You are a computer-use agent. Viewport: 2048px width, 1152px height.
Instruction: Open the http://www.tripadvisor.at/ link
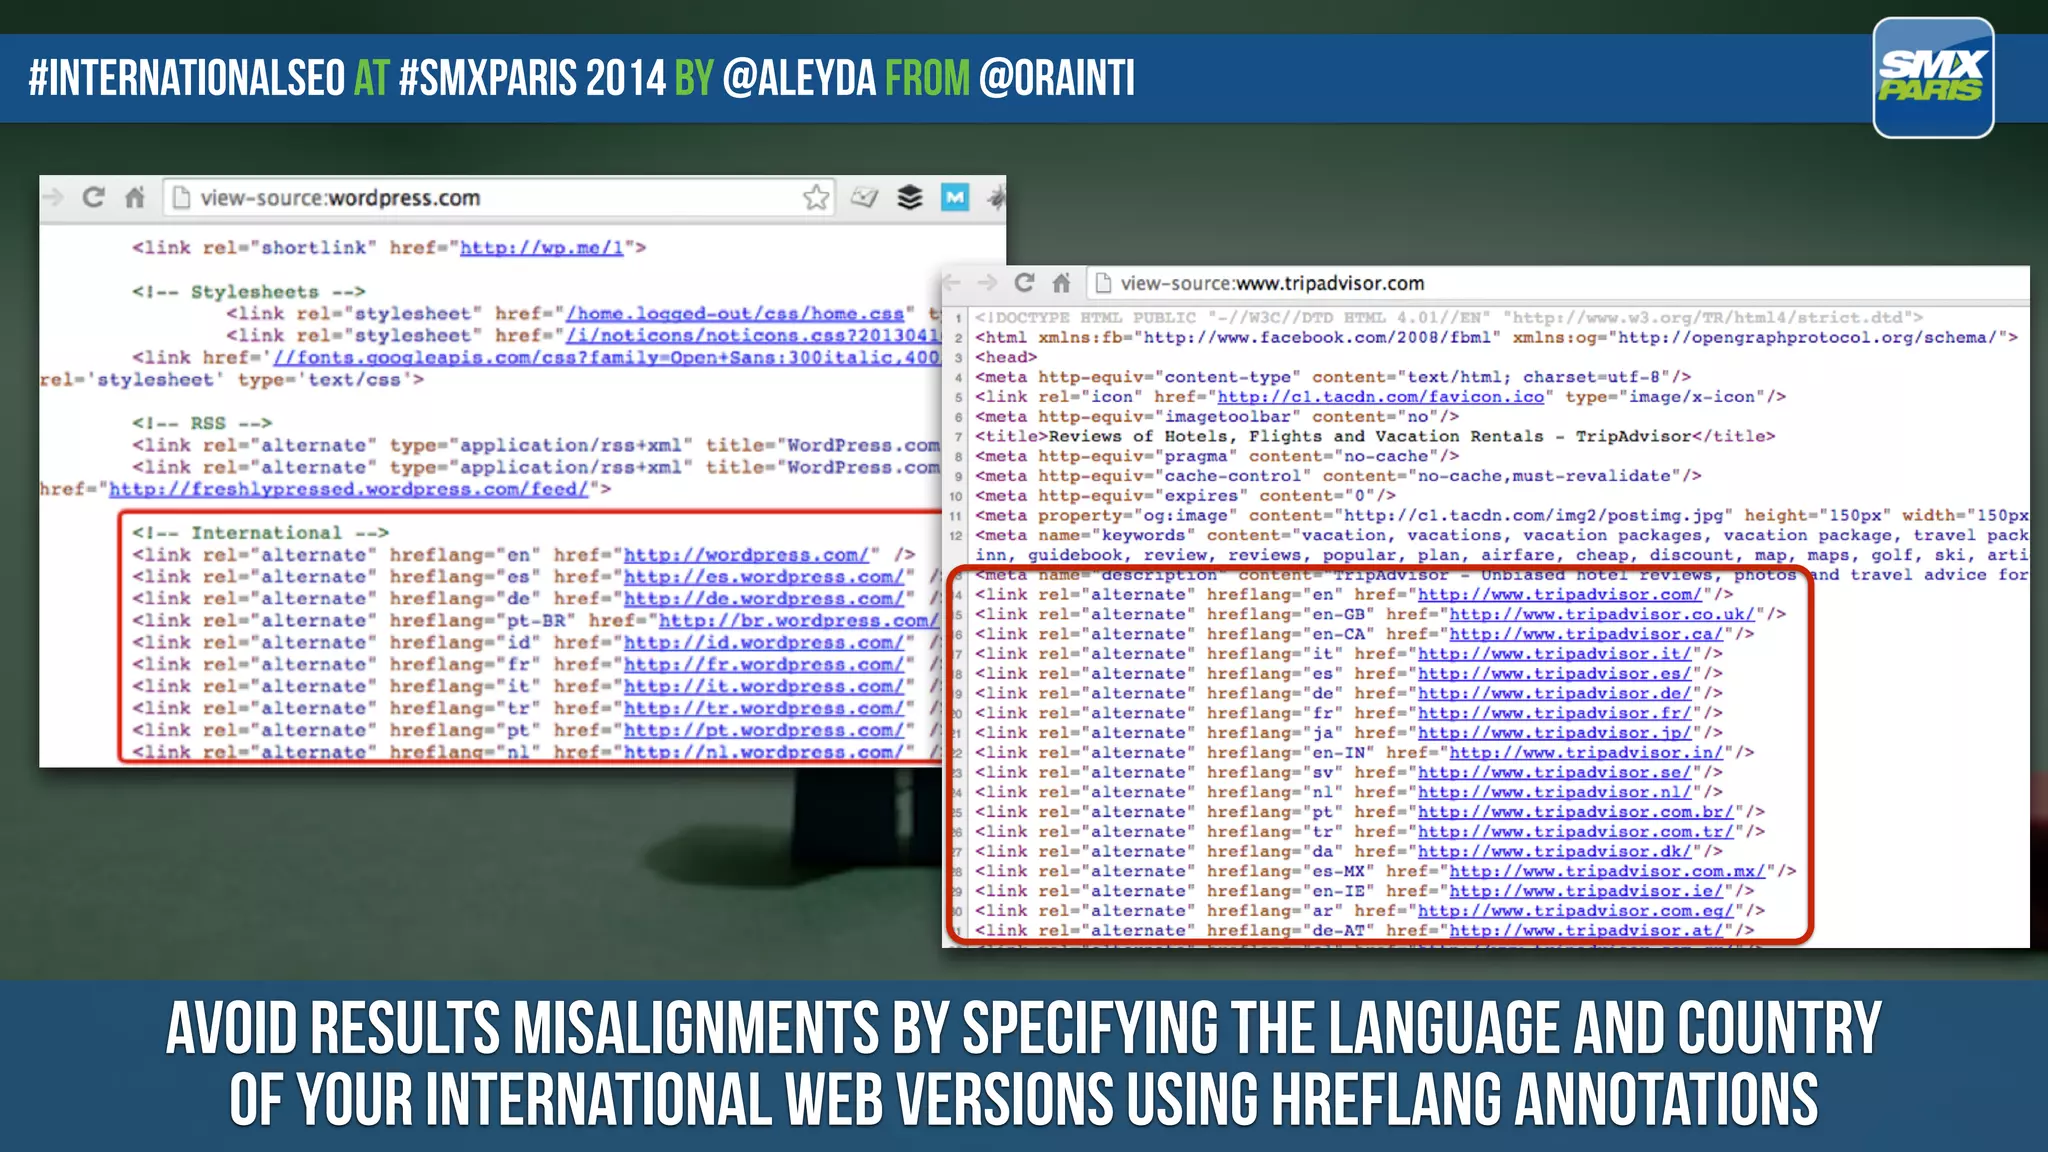click(1586, 931)
